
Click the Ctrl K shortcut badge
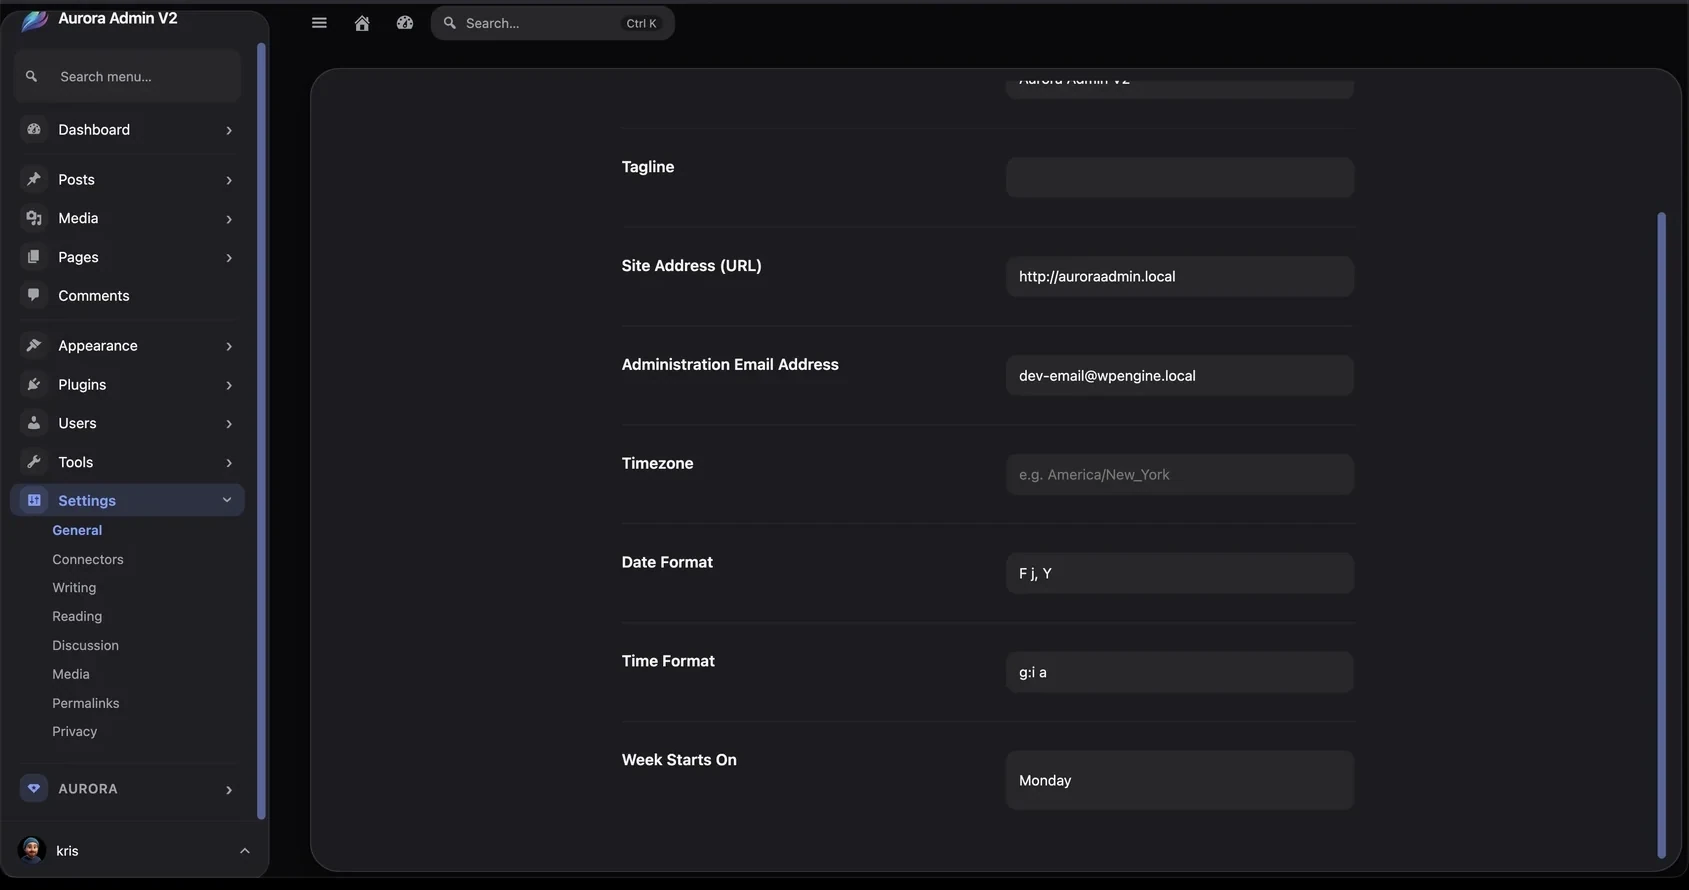[x=641, y=23]
